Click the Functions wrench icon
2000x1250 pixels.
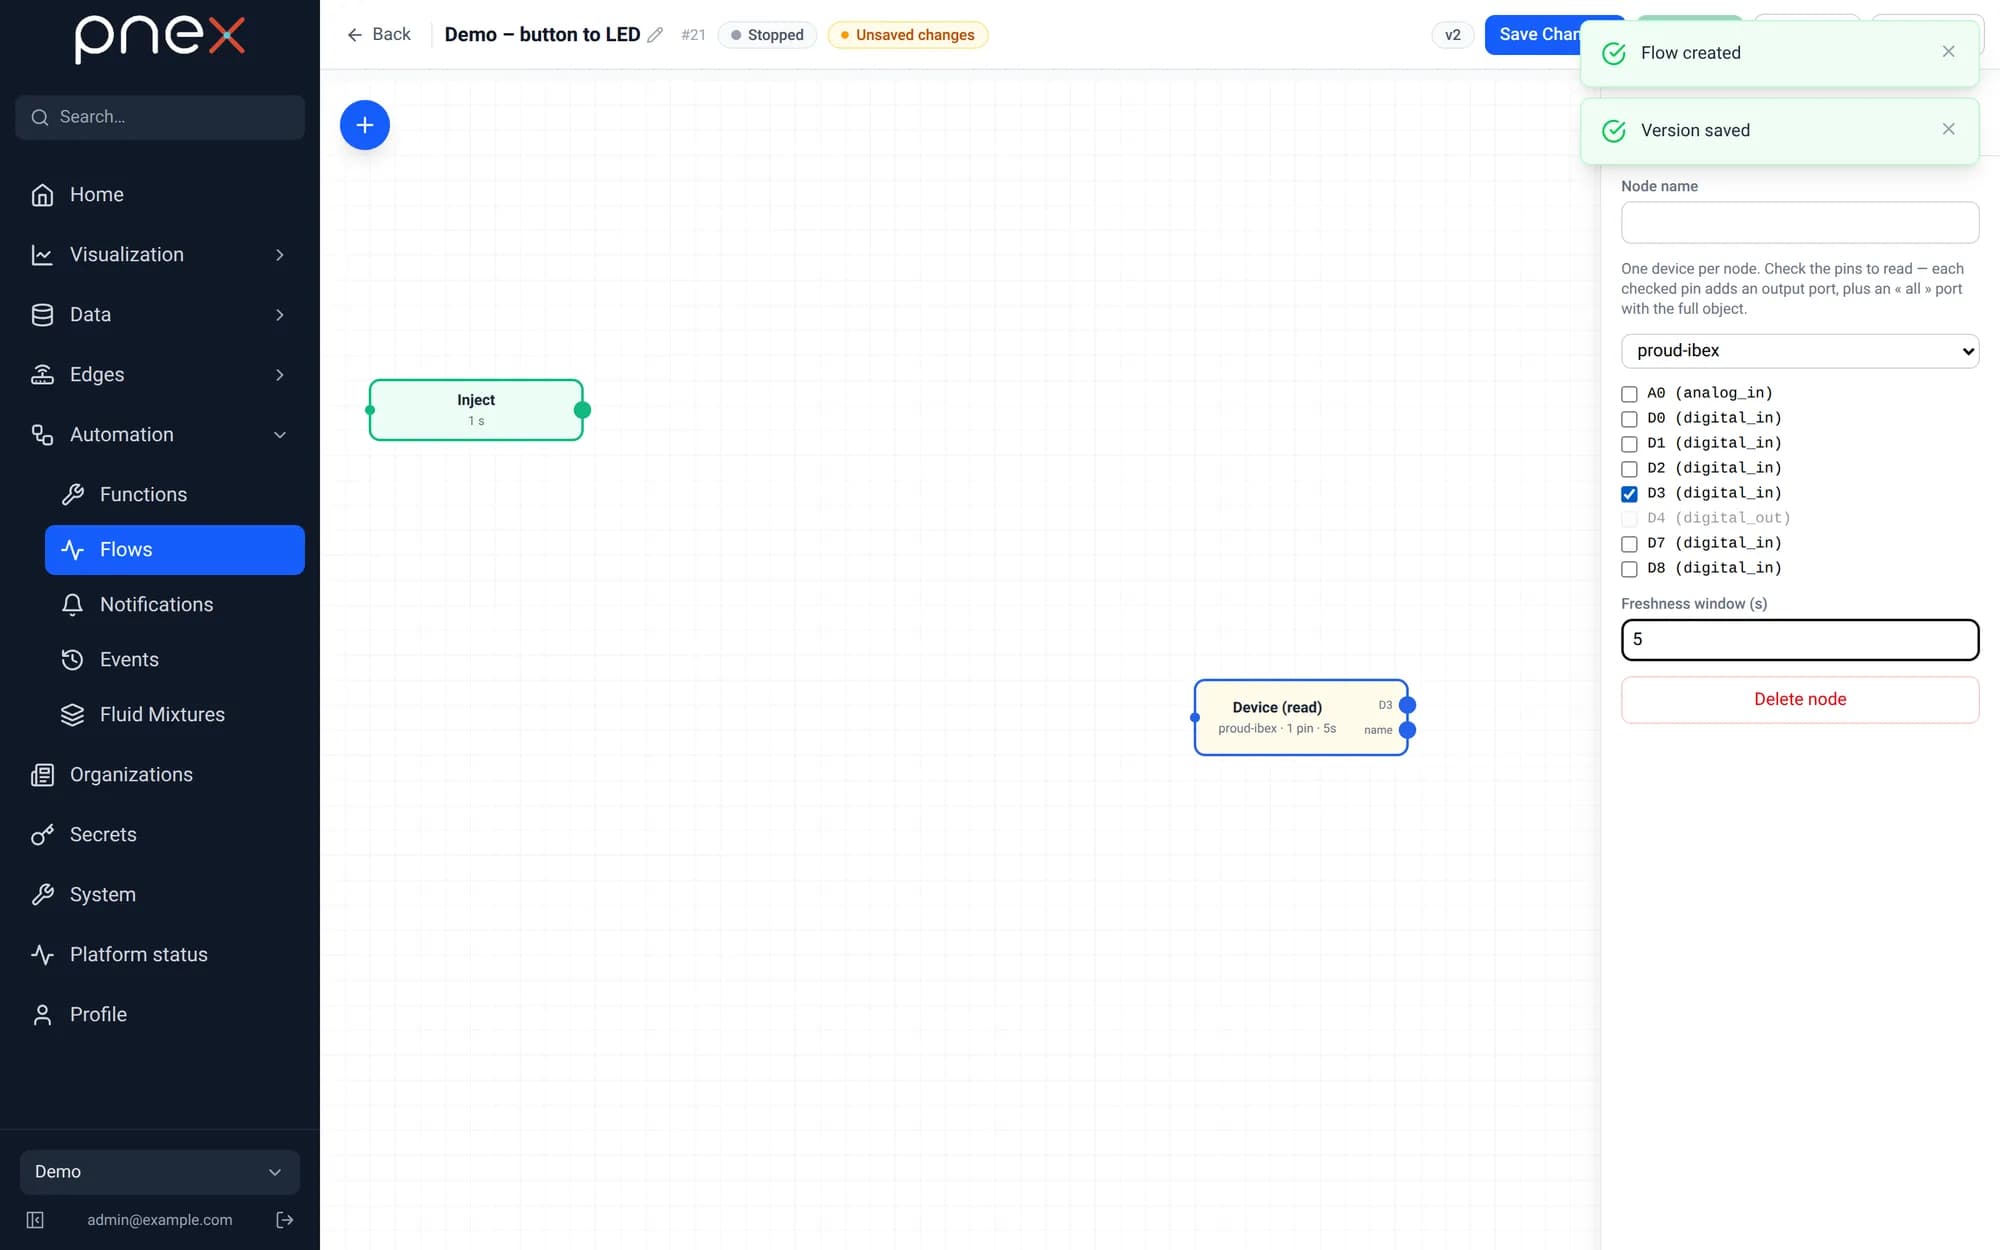pyautogui.click(x=72, y=494)
